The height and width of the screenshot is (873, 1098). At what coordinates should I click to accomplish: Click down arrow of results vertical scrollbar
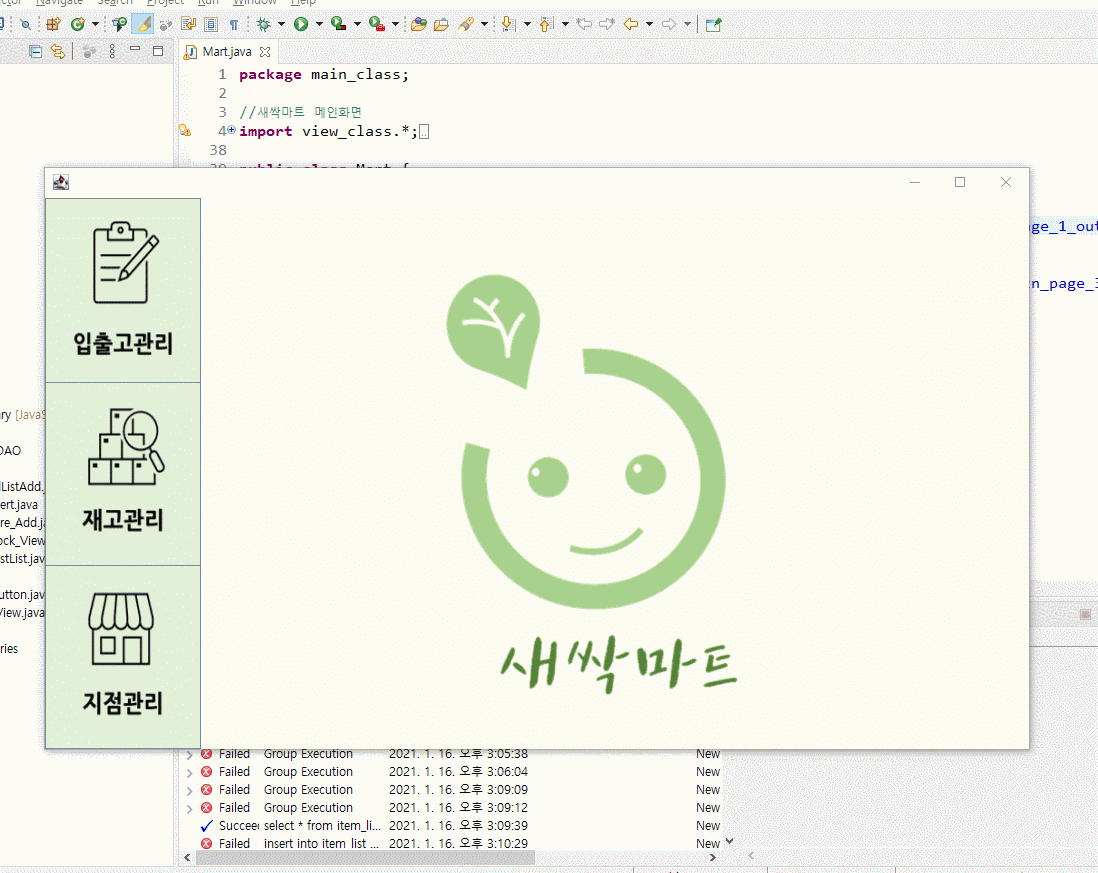730,841
